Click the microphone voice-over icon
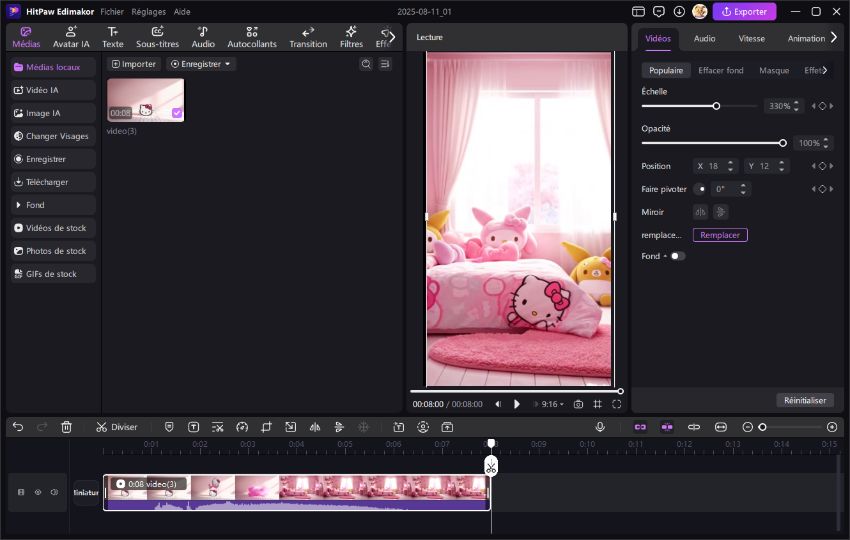Viewport: 850px width, 540px height. (x=600, y=427)
